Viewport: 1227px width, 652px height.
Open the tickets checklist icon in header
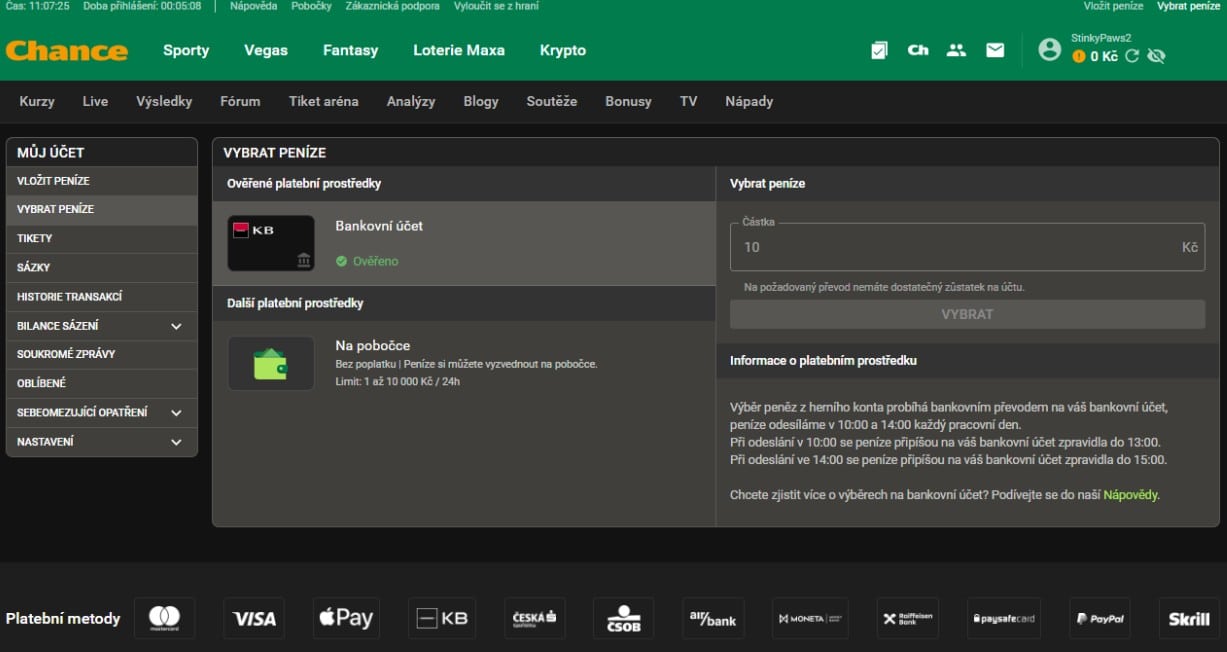[879, 50]
